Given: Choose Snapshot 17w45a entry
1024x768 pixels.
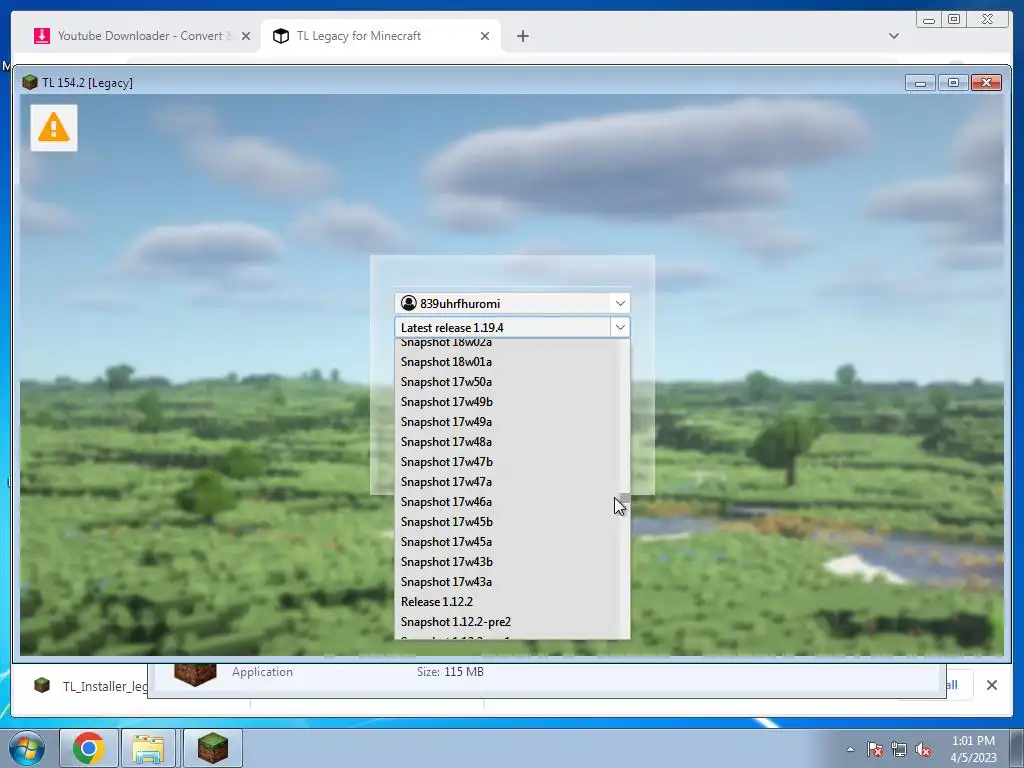Looking at the screenshot, I should [506, 542].
